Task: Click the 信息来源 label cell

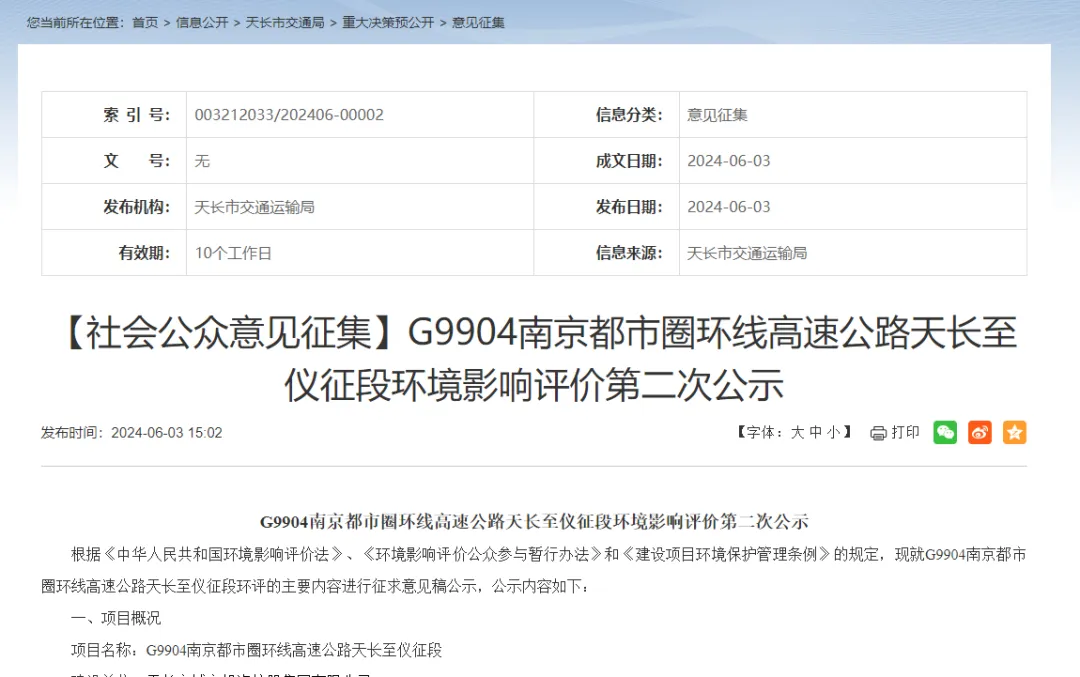Action: coord(607,253)
